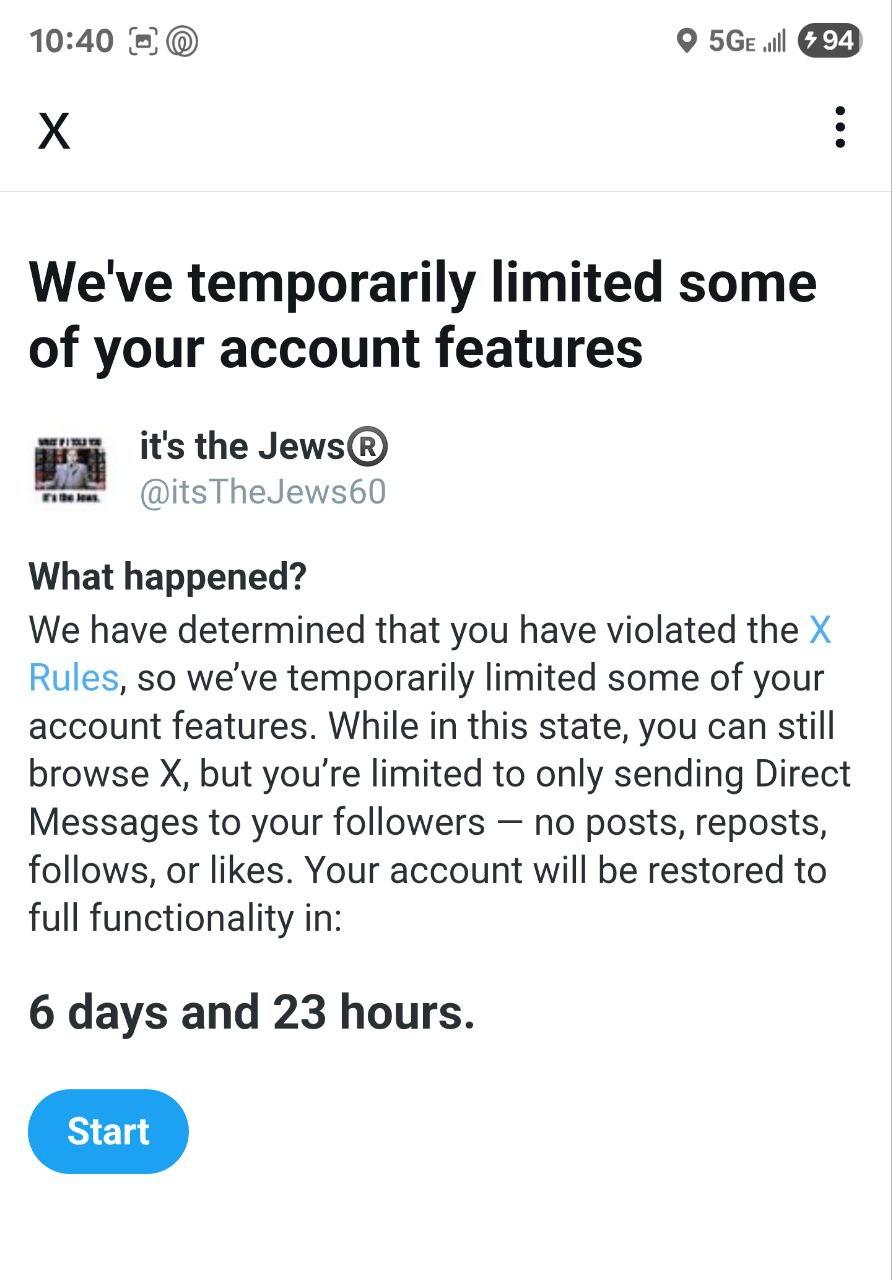Viewport: 892px width, 1280px height.
Task: Tap the 10:40 clock in status bar
Action: (x=72, y=41)
